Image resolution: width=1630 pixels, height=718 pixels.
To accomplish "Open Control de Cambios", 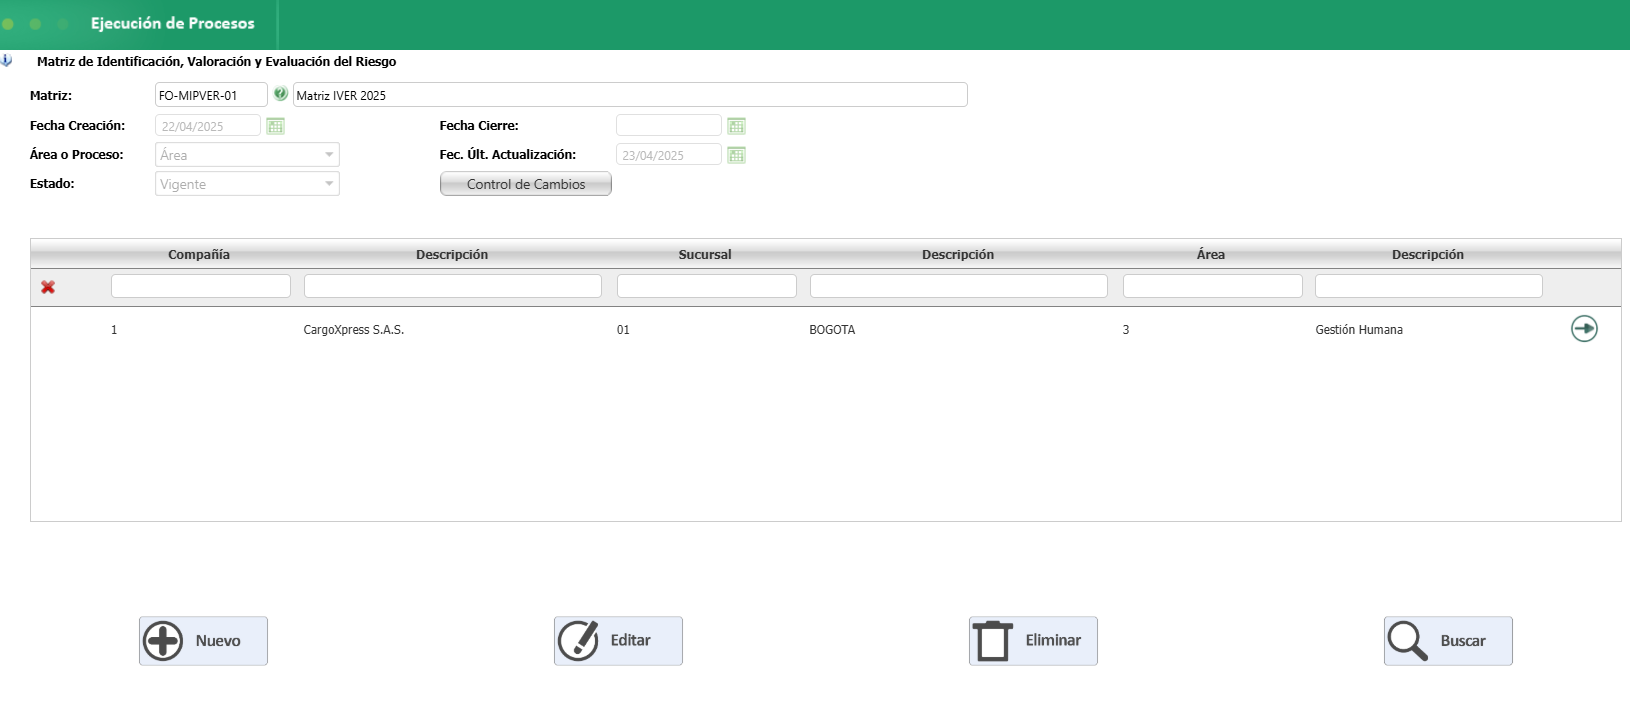I will click(x=526, y=184).
